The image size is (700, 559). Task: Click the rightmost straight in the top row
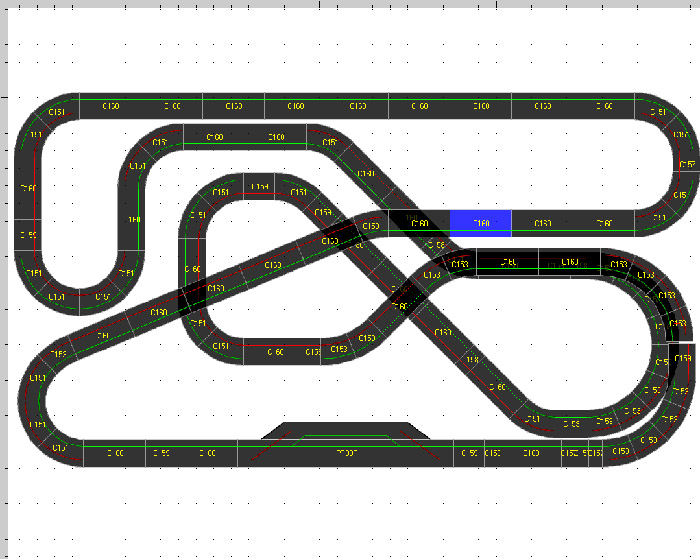coord(603,105)
